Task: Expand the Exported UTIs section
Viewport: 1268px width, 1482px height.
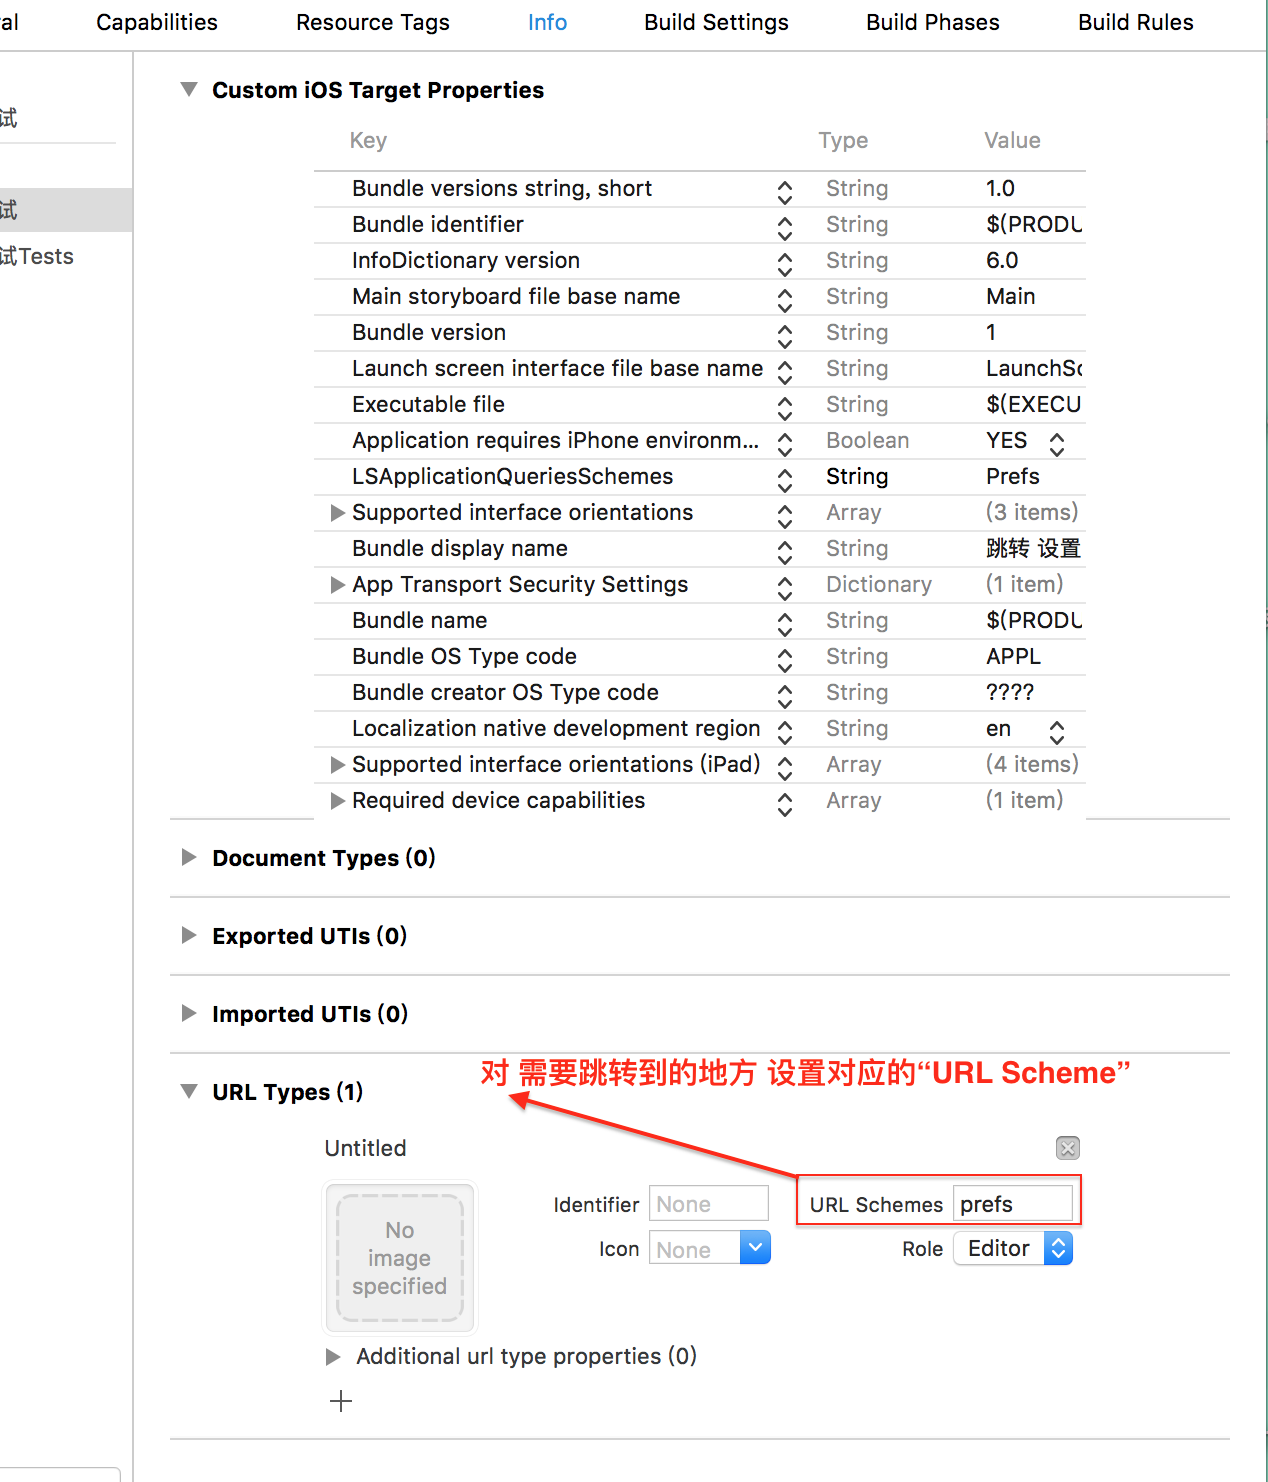Action: tap(189, 935)
